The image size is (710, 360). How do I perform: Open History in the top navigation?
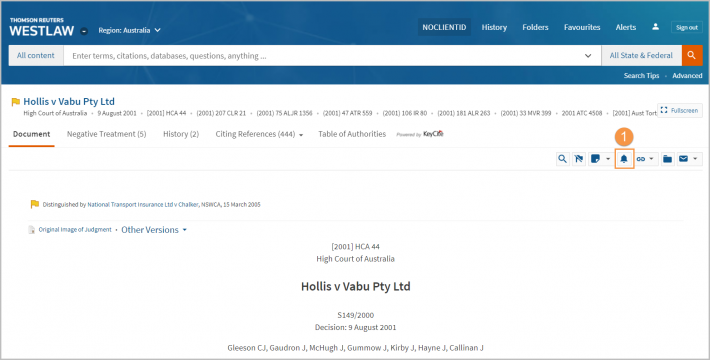tap(494, 27)
